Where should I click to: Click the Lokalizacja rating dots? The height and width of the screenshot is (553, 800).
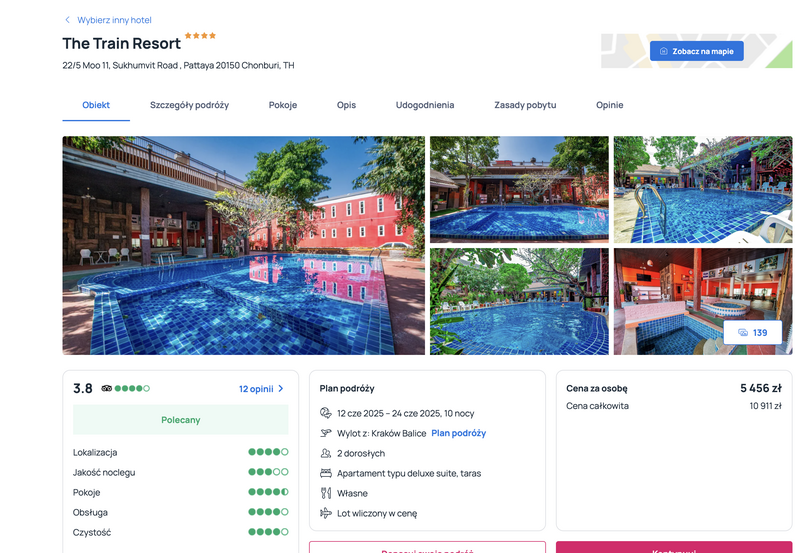tap(268, 452)
